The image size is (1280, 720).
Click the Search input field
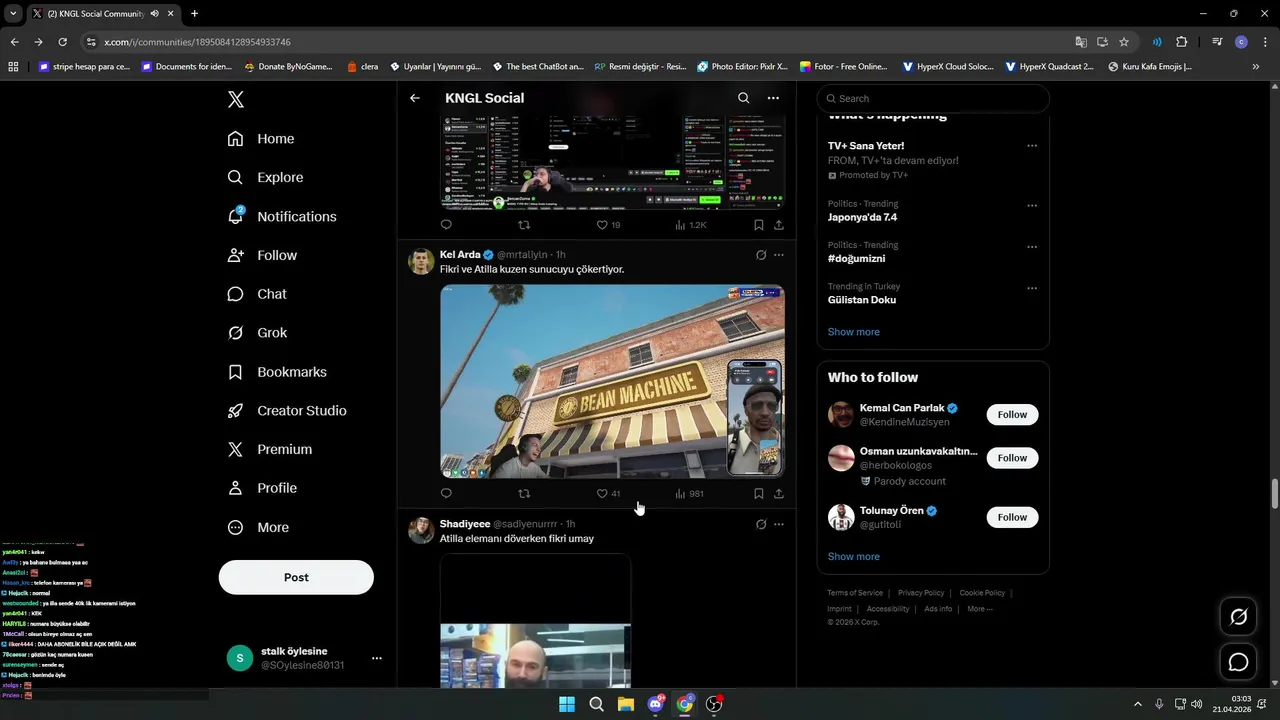933,98
